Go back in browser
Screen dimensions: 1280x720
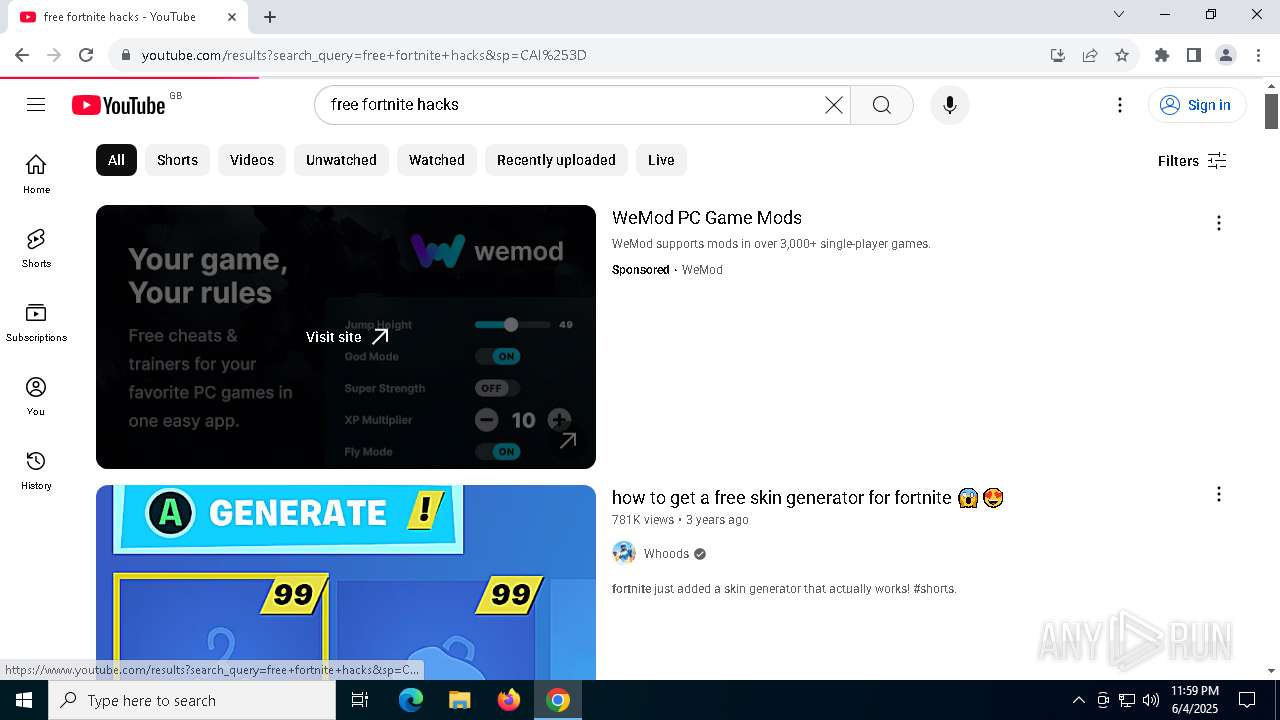22,55
